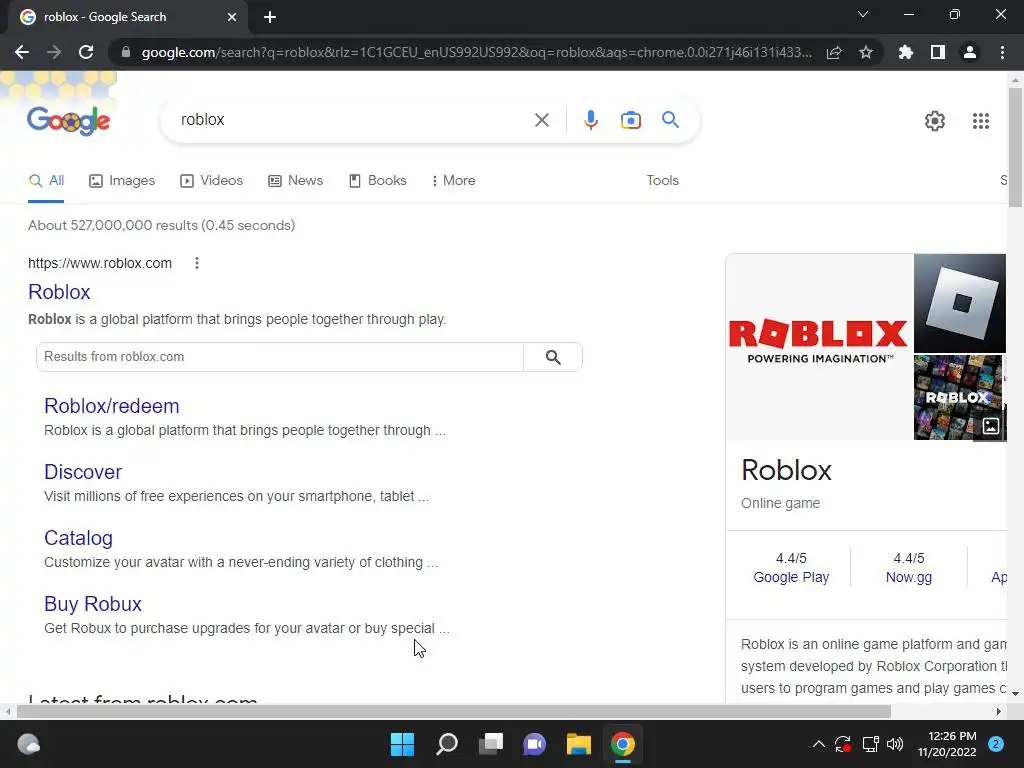
Task: Open Teams Chat on taskbar
Action: click(x=534, y=744)
